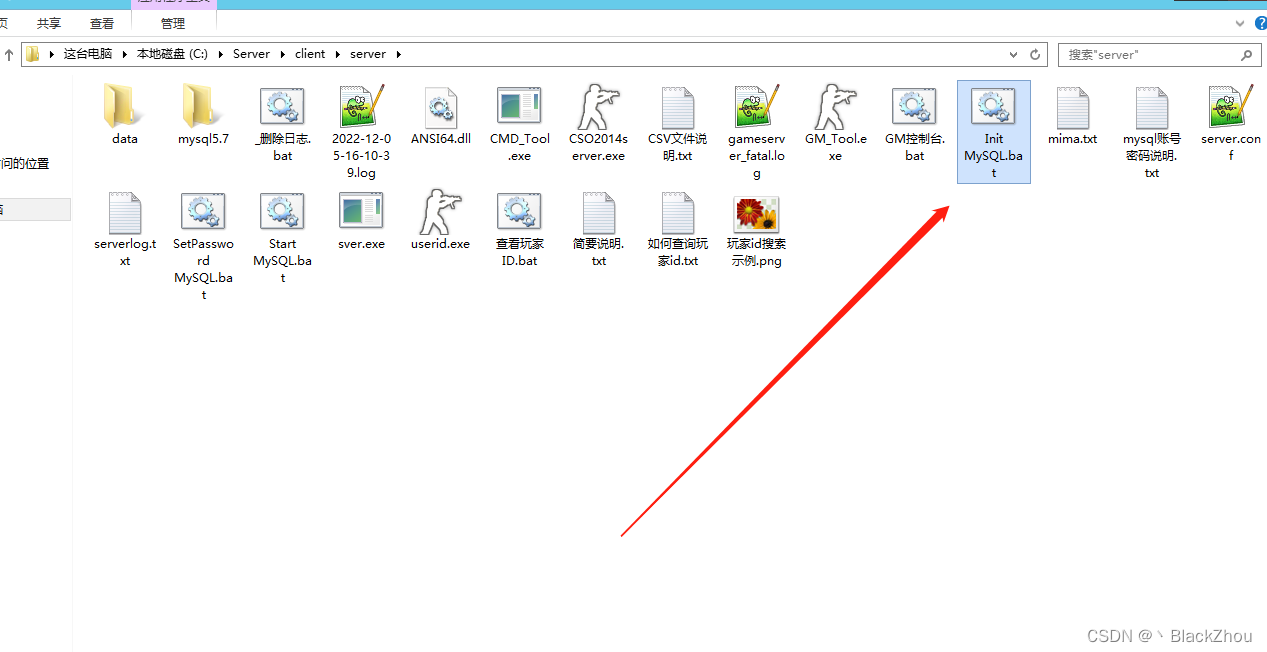Screen dimensions: 1267x652
Task: Select the CMD_Tool.exe program icon
Action: point(519,107)
